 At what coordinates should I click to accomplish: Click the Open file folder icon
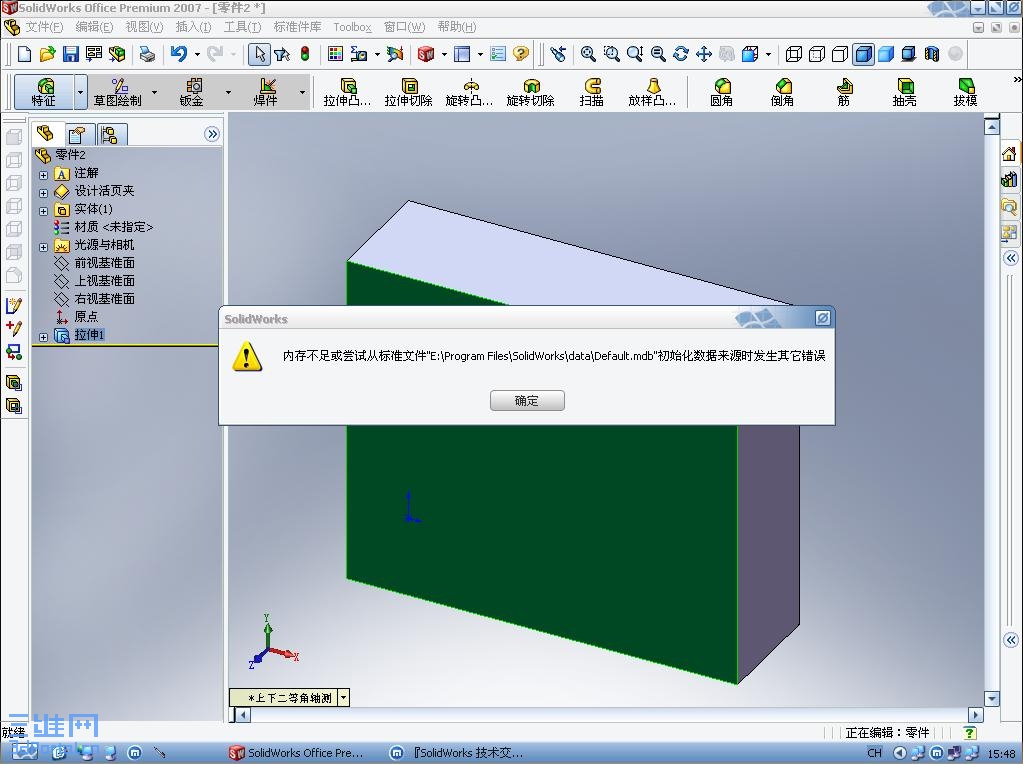click(x=47, y=54)
